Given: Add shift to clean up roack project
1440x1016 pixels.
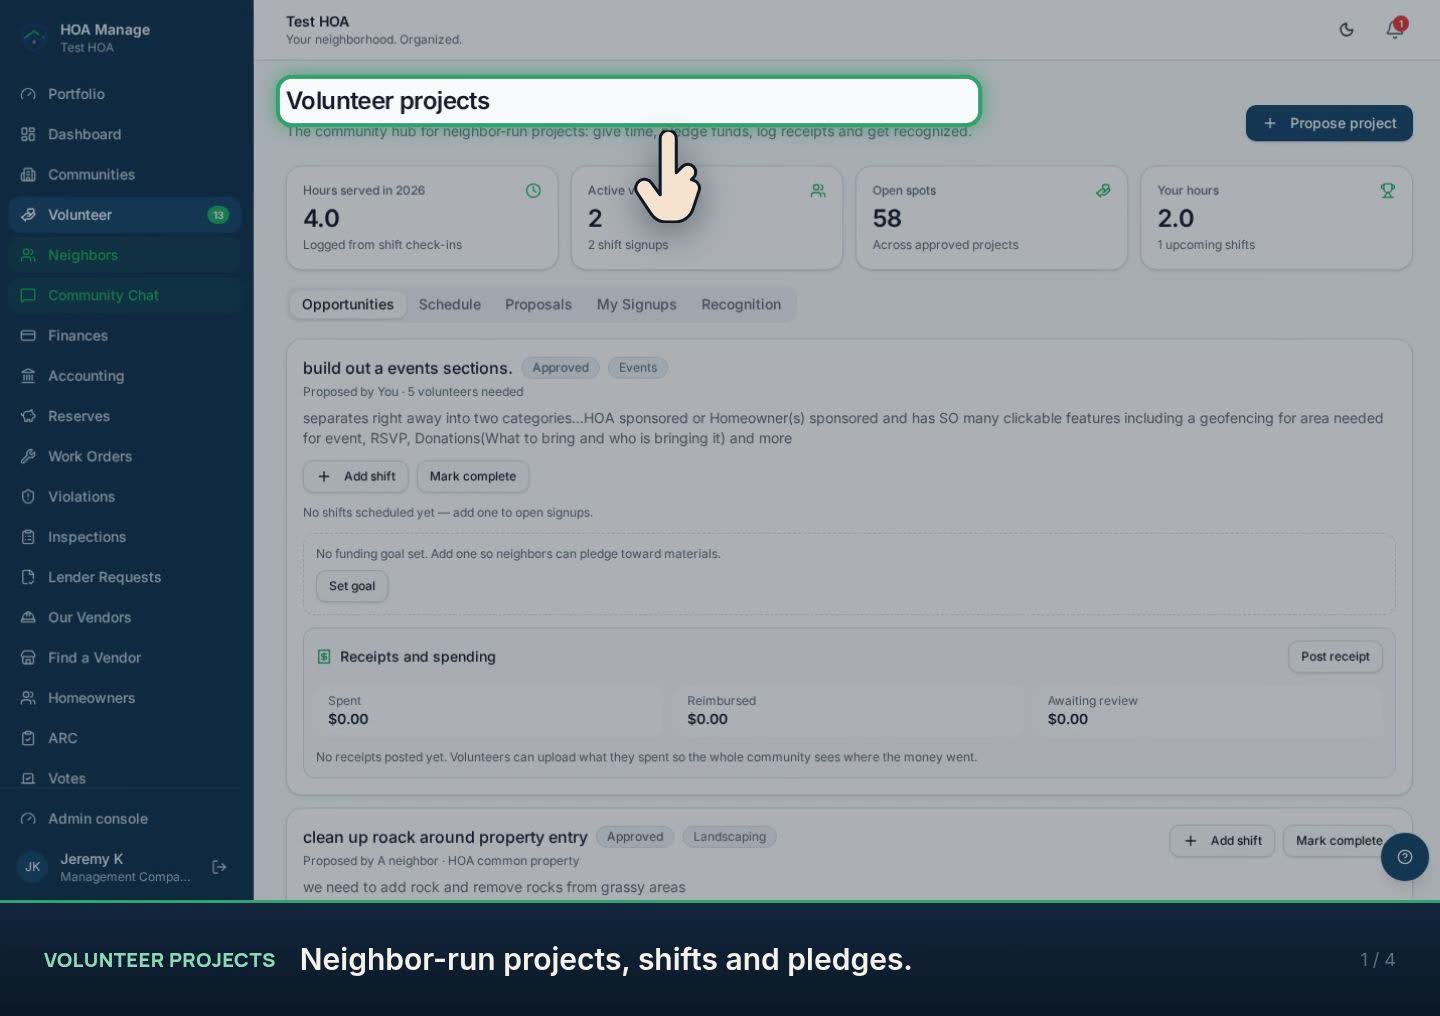Looking at the screenshot, I should (x=1222, y=841).
